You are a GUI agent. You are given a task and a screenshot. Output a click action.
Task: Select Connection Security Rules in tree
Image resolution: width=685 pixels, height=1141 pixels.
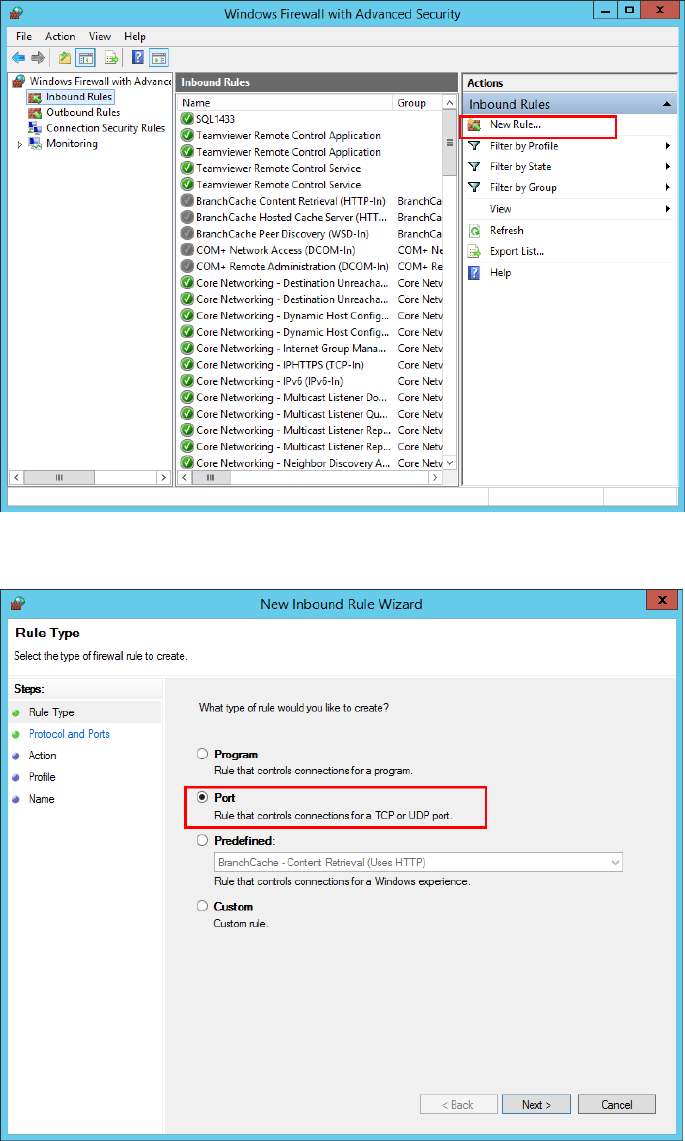106,128
